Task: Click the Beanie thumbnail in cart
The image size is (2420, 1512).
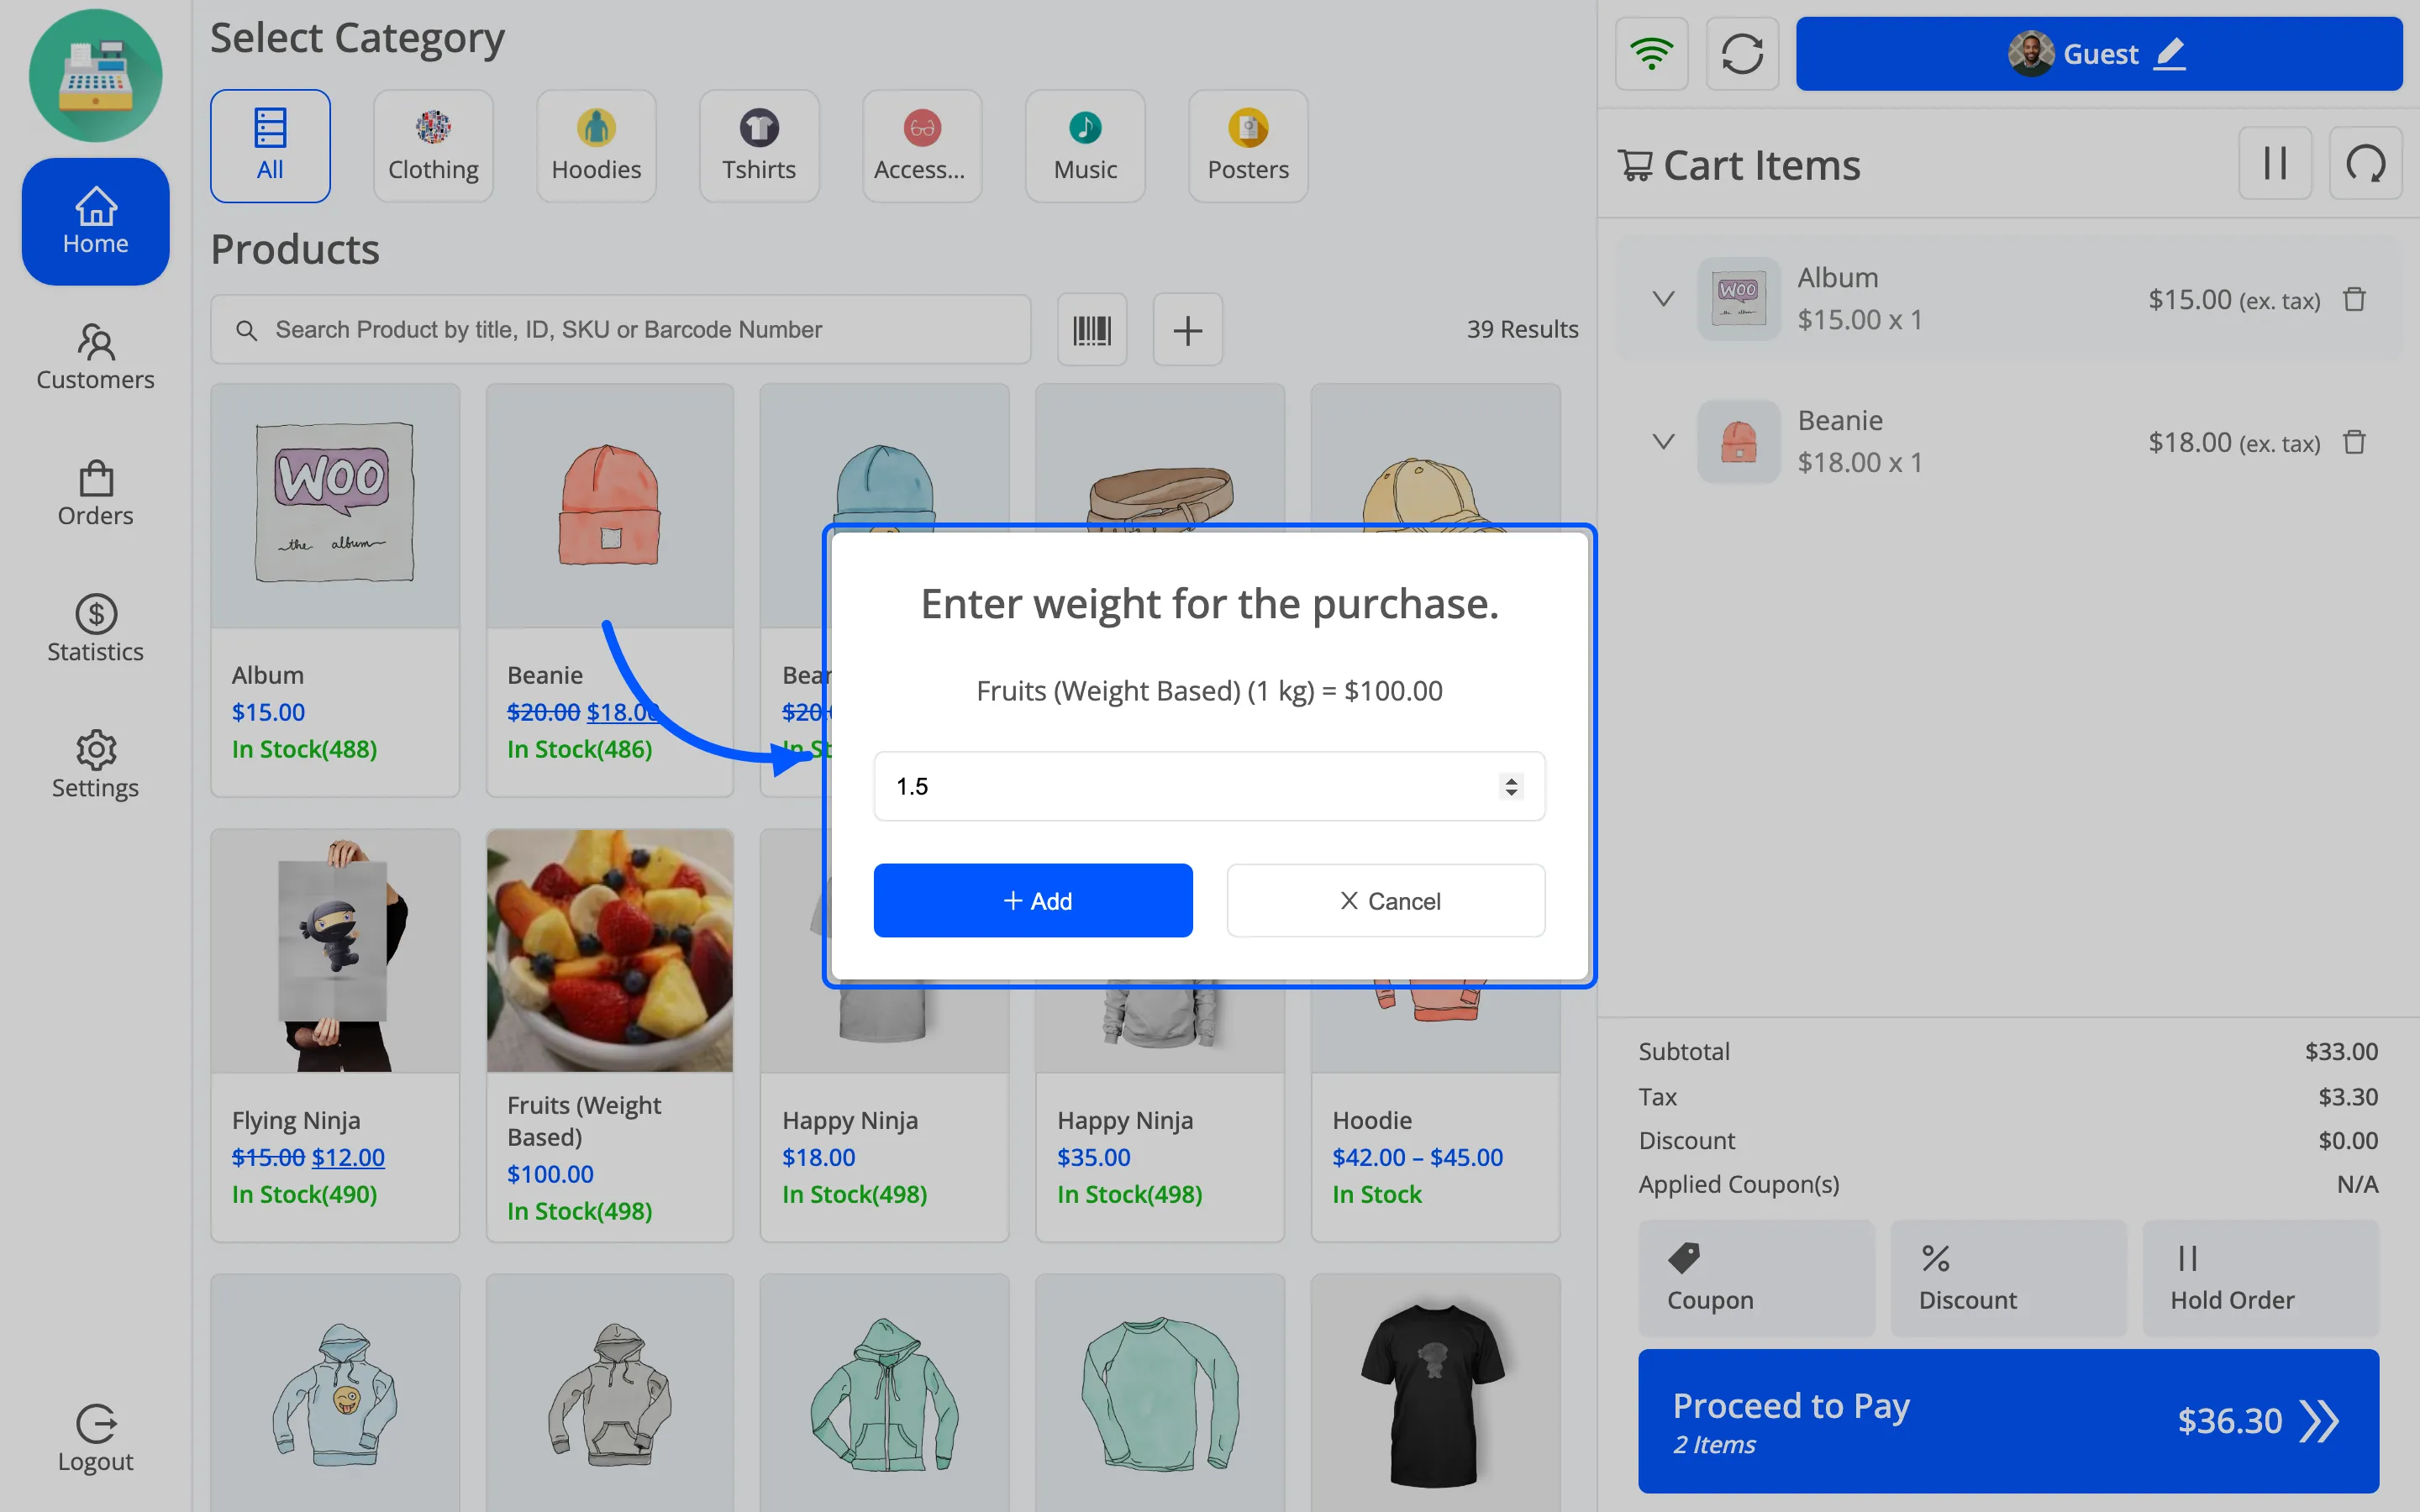Action: (1738, 442)
